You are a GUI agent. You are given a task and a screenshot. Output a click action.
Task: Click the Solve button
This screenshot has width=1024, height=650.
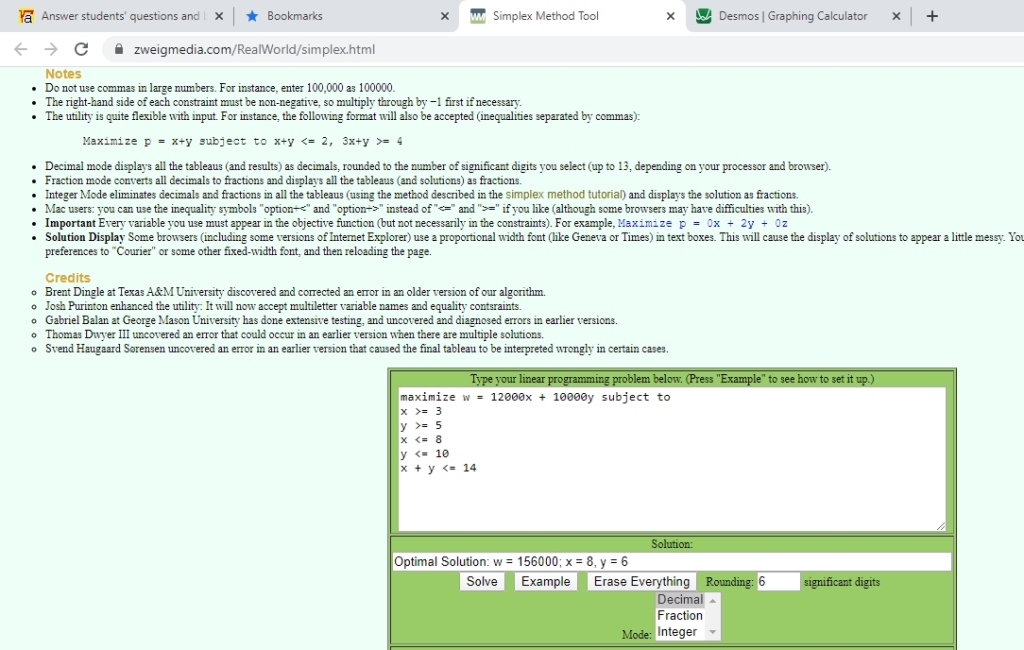coord(482,581)
